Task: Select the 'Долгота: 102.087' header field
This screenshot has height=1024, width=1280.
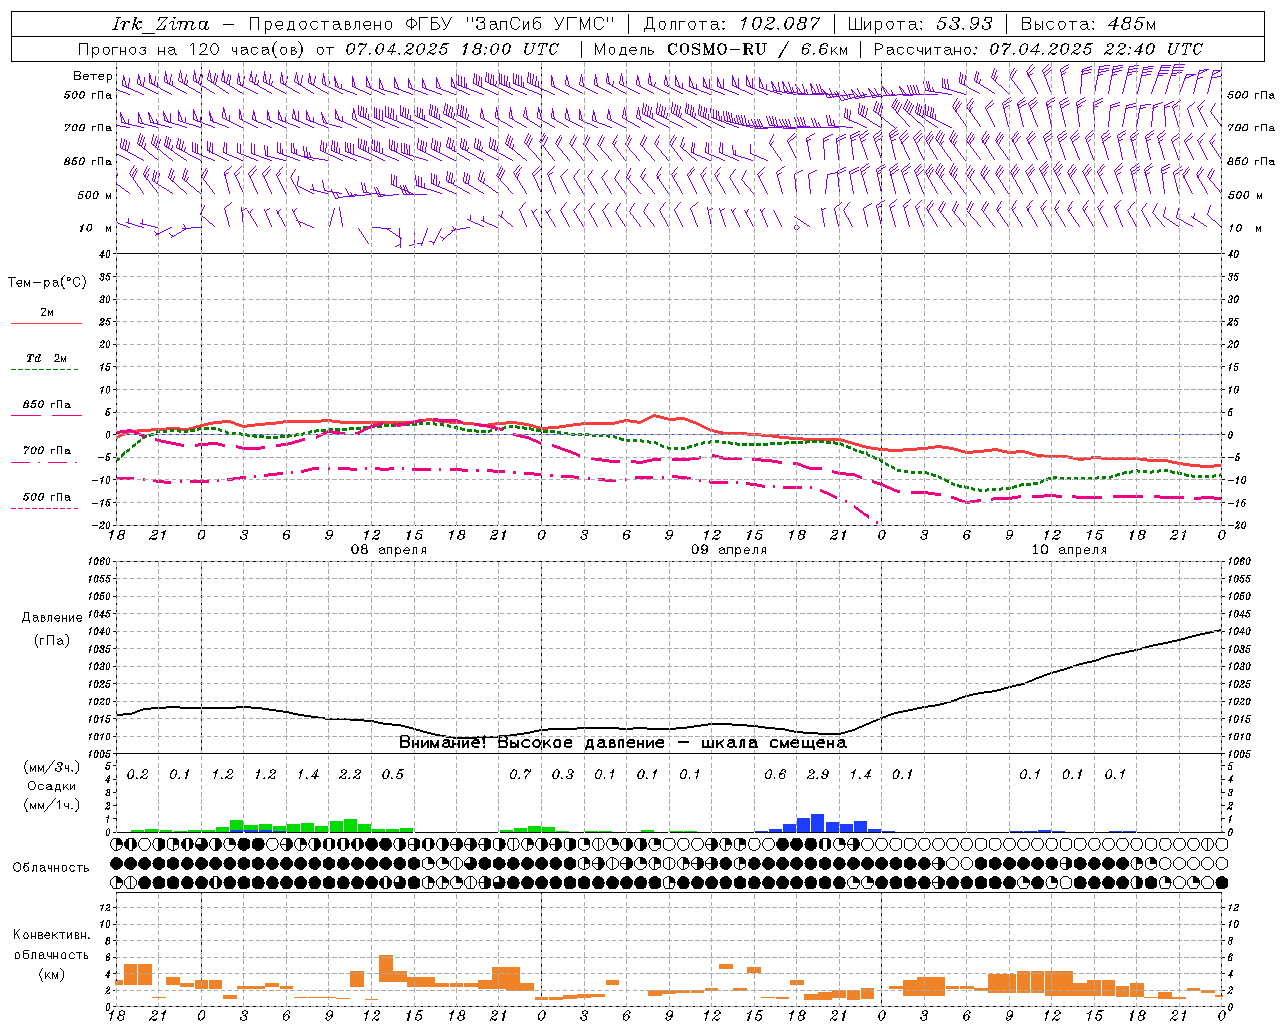Action: click(731, 24)
